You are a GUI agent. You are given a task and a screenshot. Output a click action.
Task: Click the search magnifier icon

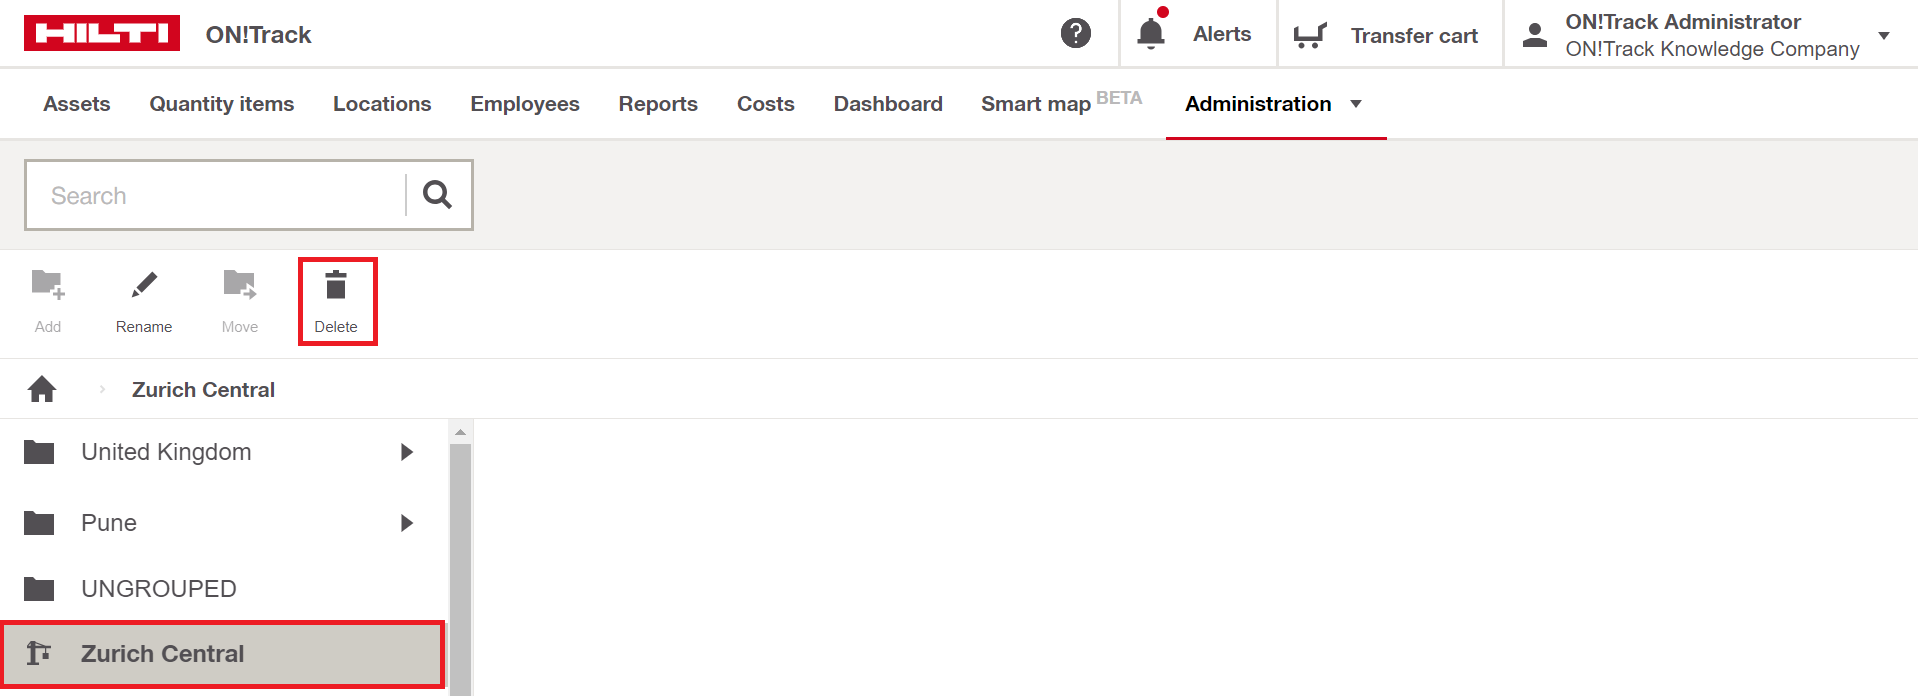[437, 194]
